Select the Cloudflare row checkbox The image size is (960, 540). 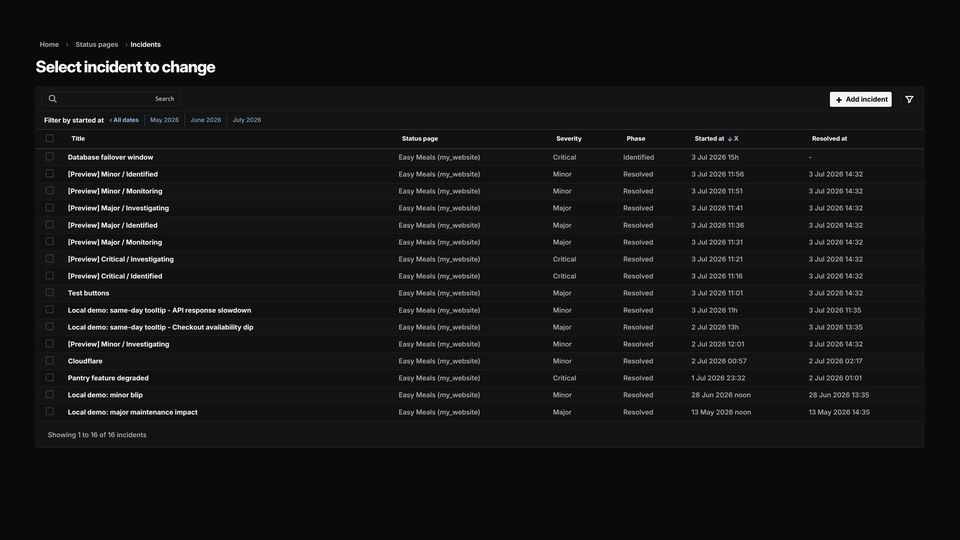(50, 361)
